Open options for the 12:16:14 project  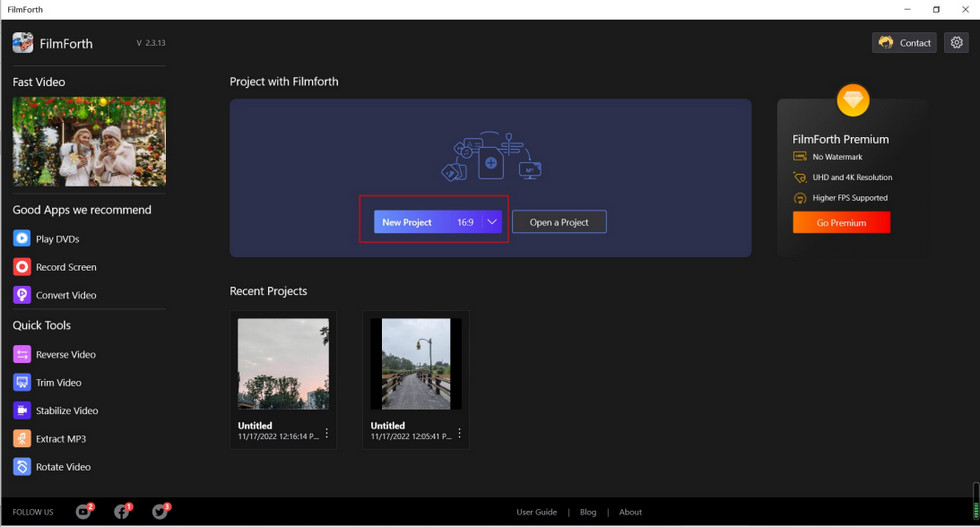pos(327,433)
